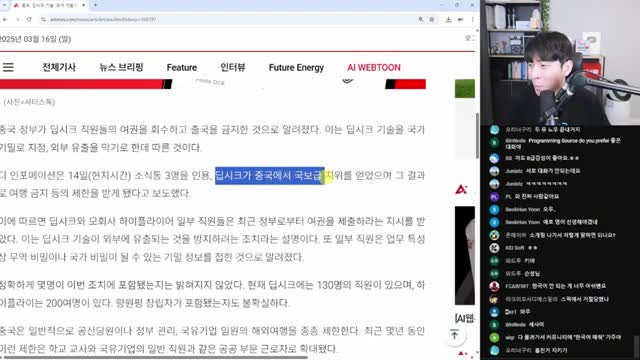
Task: Click the green sidebar thumbnail image
Action: point(465,89)
